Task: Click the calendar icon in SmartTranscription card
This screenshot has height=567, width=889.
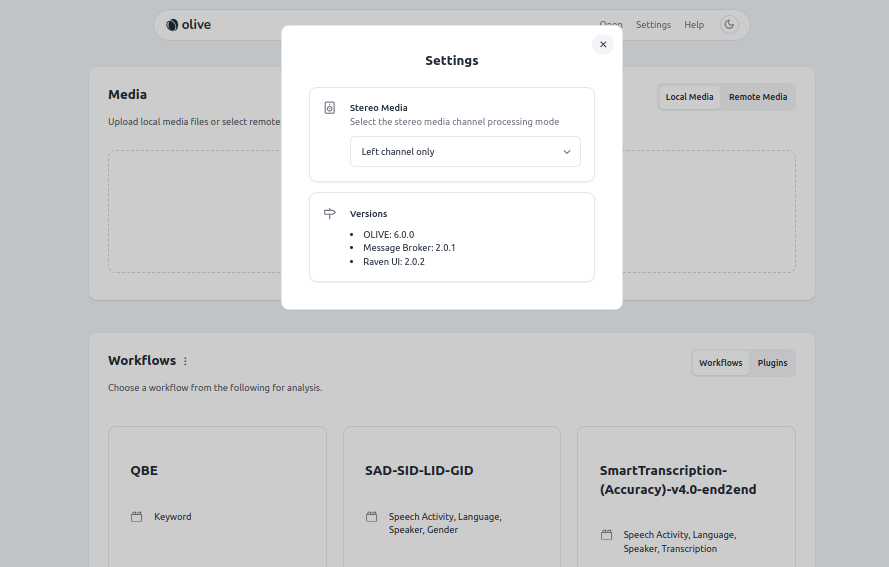Action: [x=606, y=535]
